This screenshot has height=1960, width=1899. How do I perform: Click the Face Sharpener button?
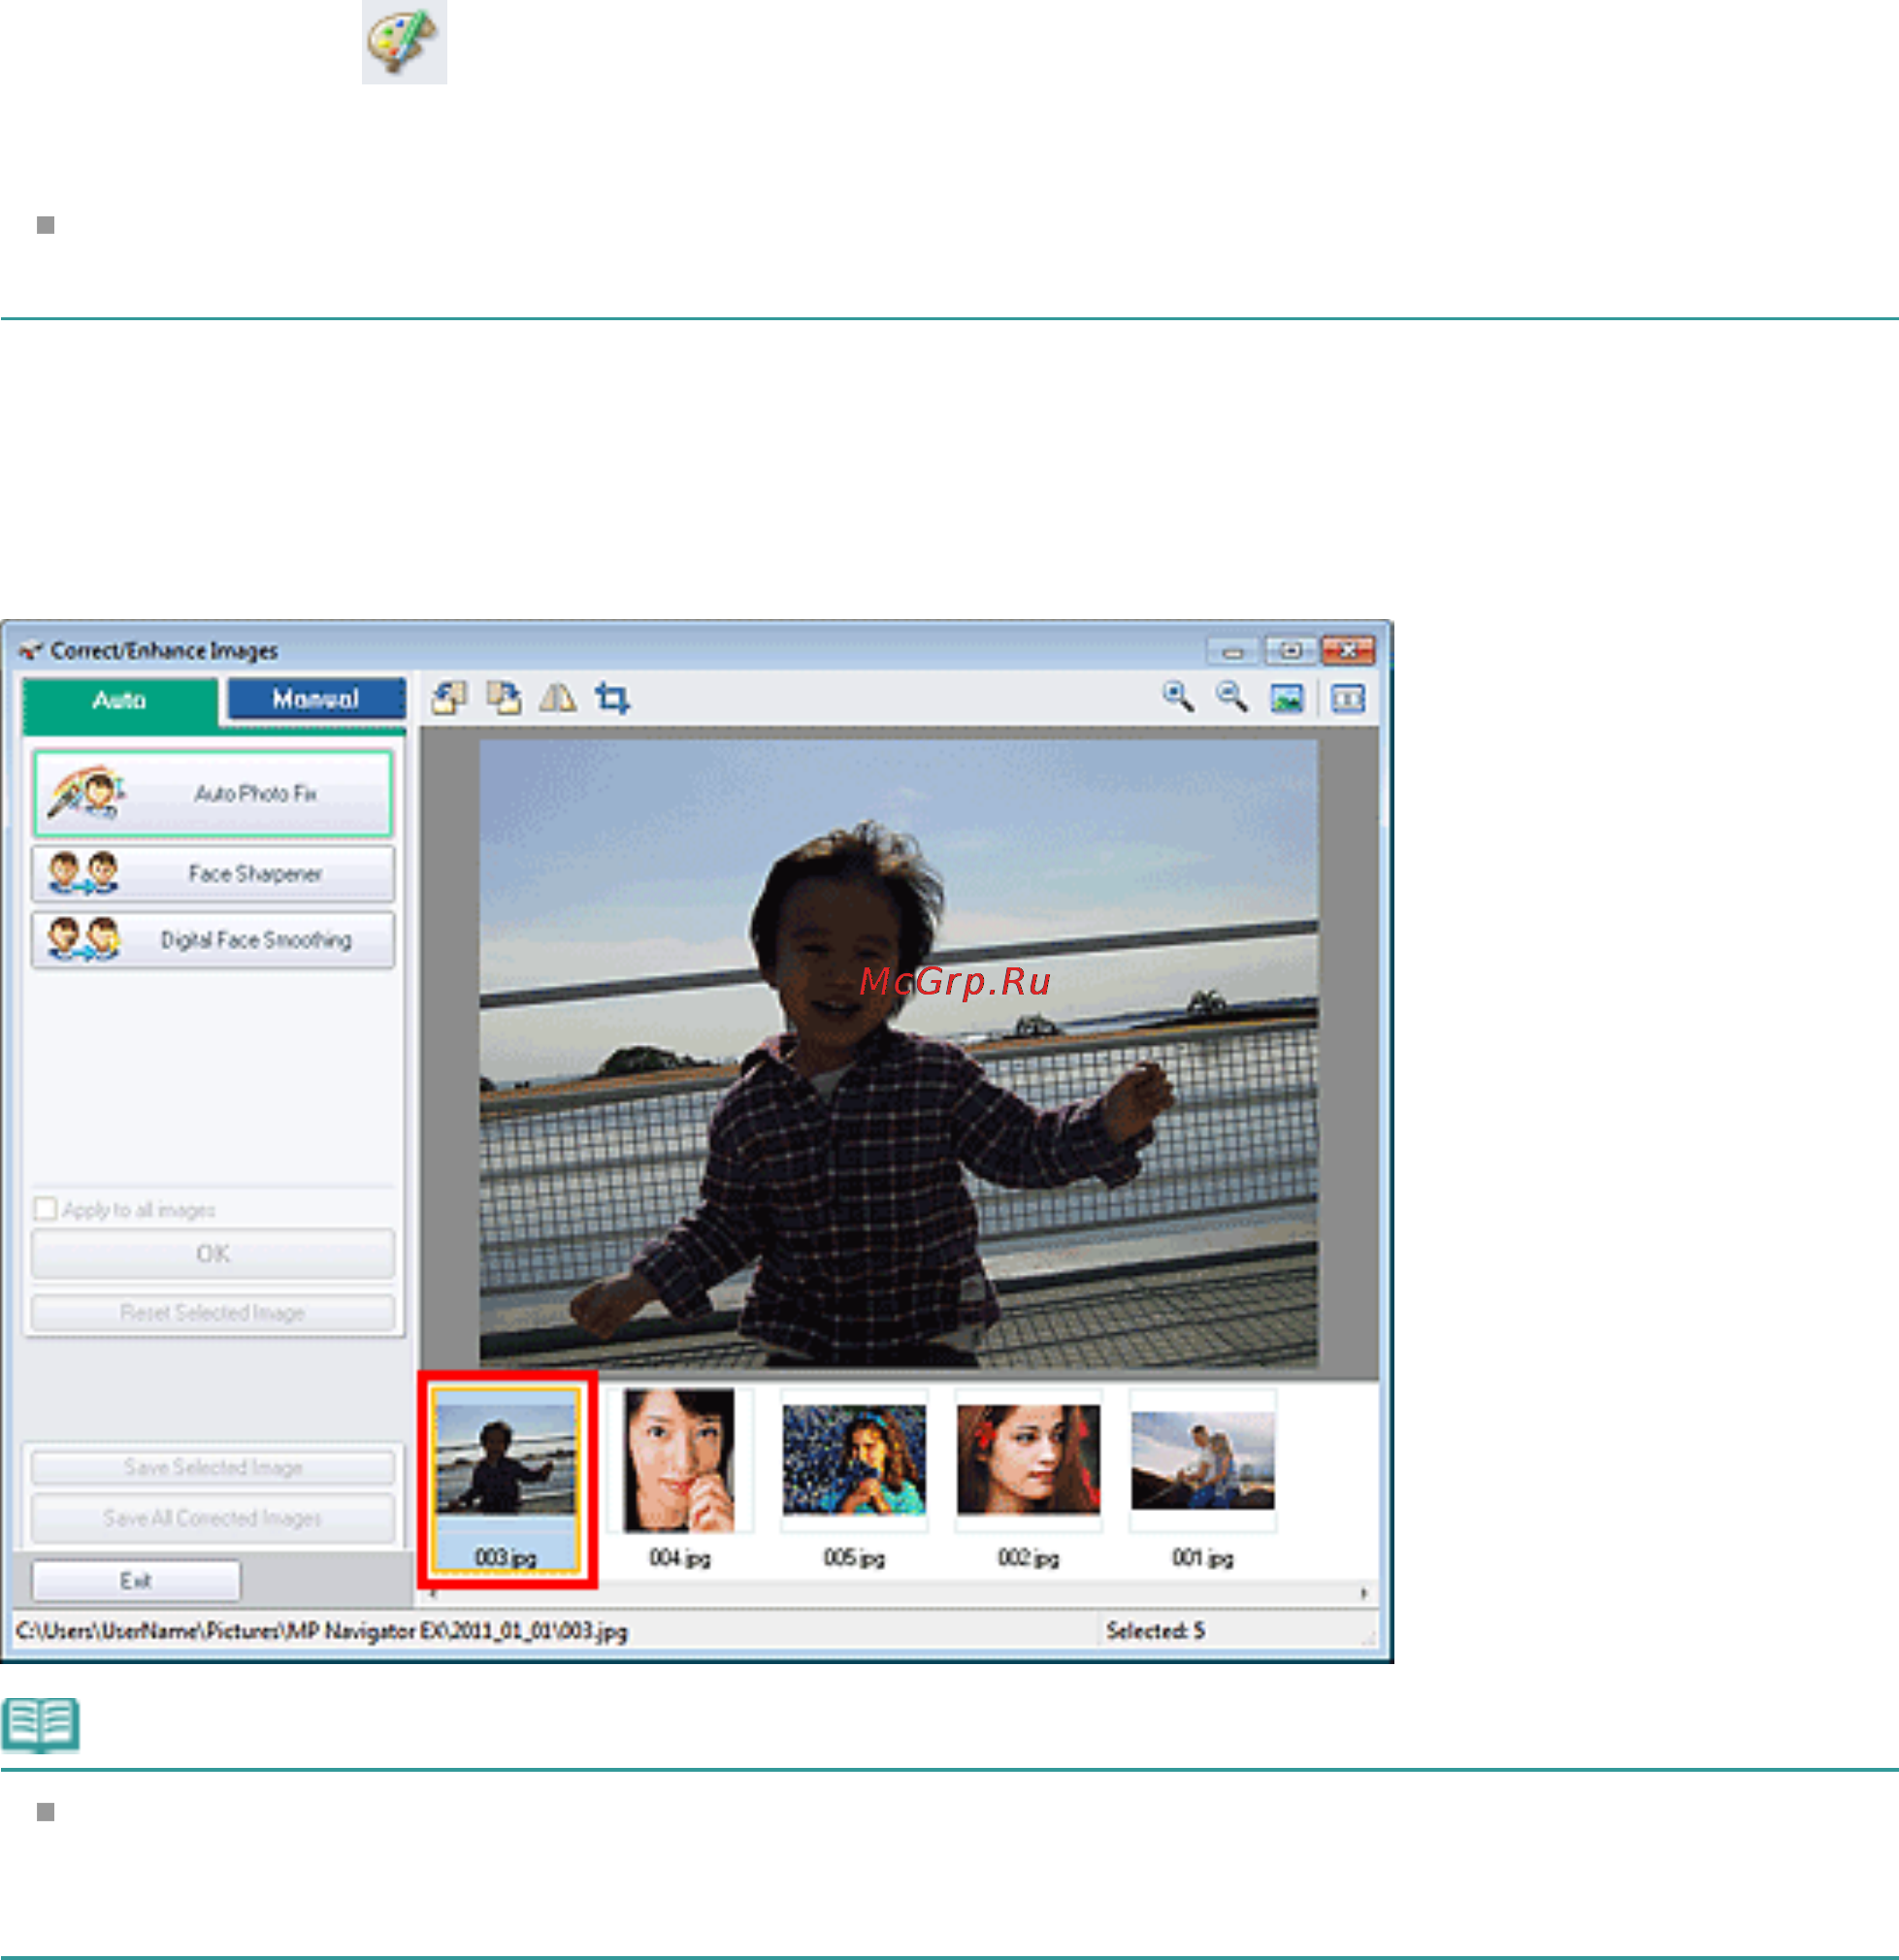[x=212, y=874]
